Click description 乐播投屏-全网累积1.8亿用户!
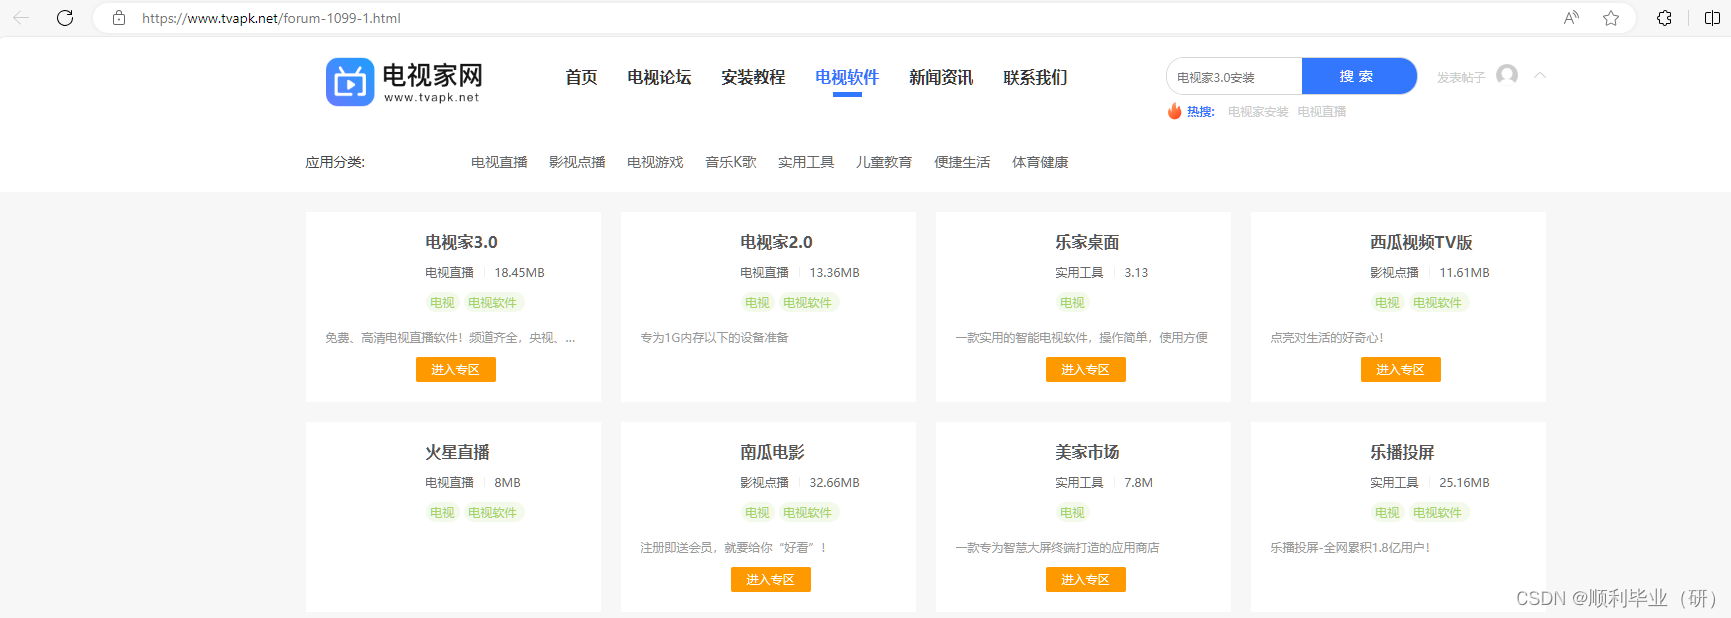The height and width of the screenshot is (618, 1731). 1350,548
